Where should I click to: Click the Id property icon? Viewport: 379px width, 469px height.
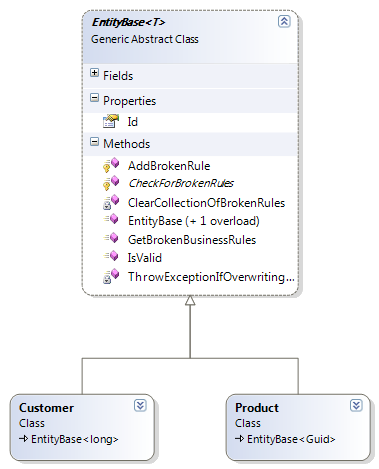click(111, 121)
